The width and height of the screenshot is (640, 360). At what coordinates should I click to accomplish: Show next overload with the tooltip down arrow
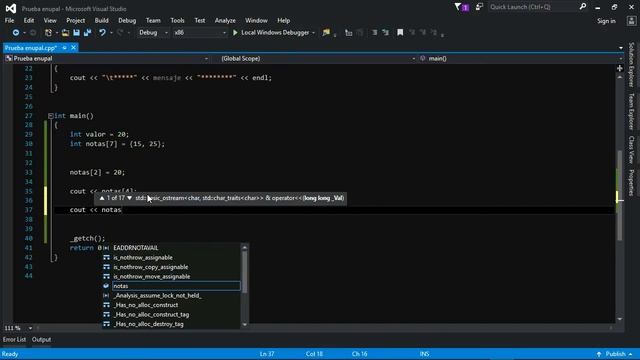pos(129,198)
